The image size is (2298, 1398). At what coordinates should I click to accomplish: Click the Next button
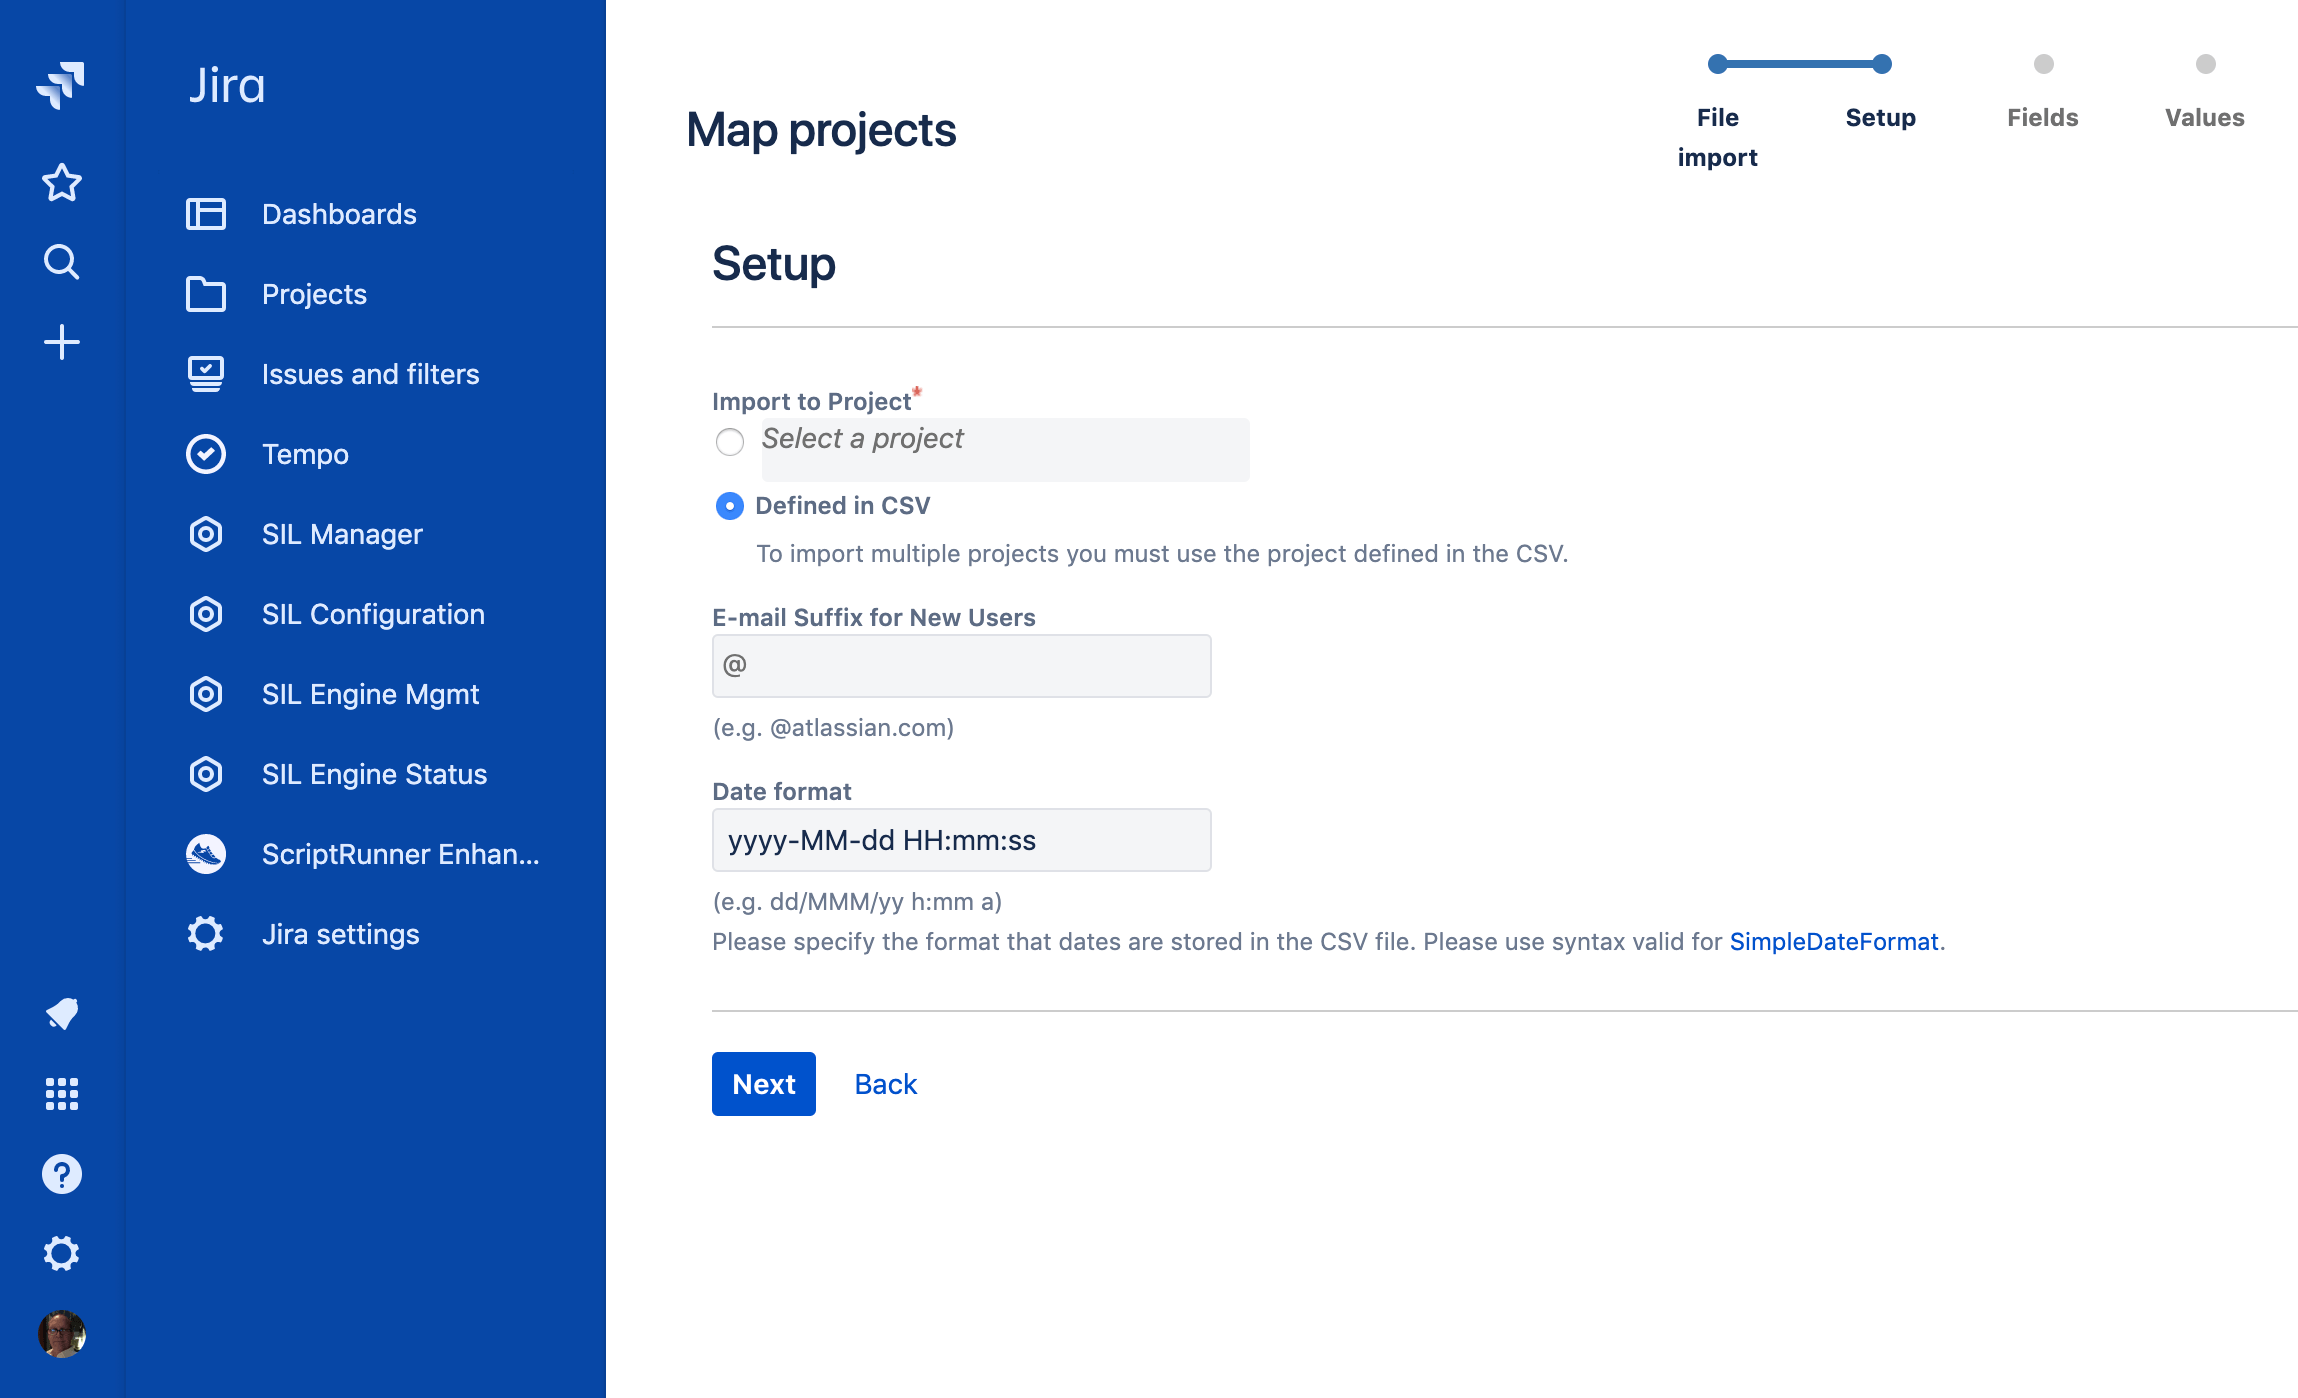tap(763, 1084)
